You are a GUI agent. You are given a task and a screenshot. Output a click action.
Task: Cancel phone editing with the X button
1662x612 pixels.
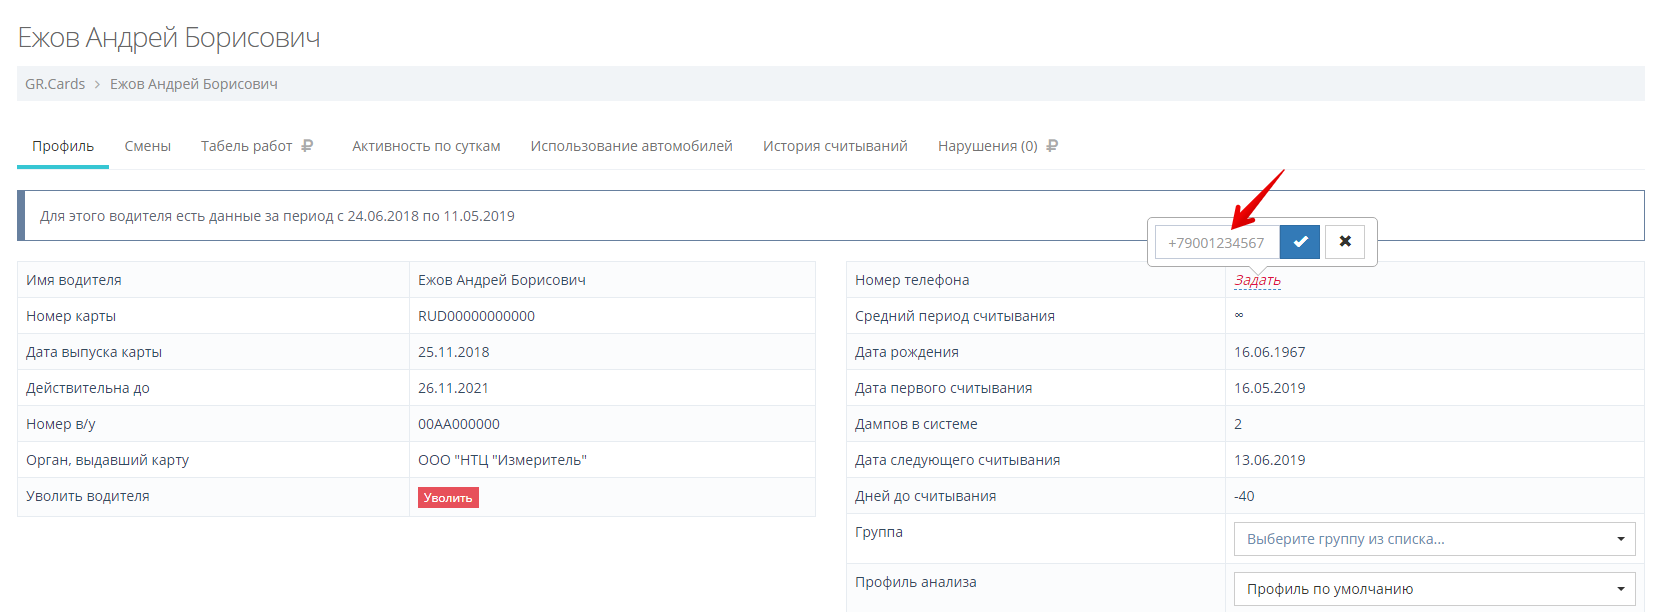click(1345, 242)
